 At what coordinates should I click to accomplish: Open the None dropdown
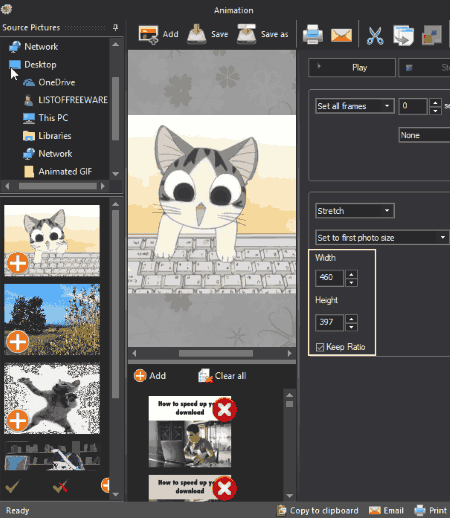click(424, 135)
